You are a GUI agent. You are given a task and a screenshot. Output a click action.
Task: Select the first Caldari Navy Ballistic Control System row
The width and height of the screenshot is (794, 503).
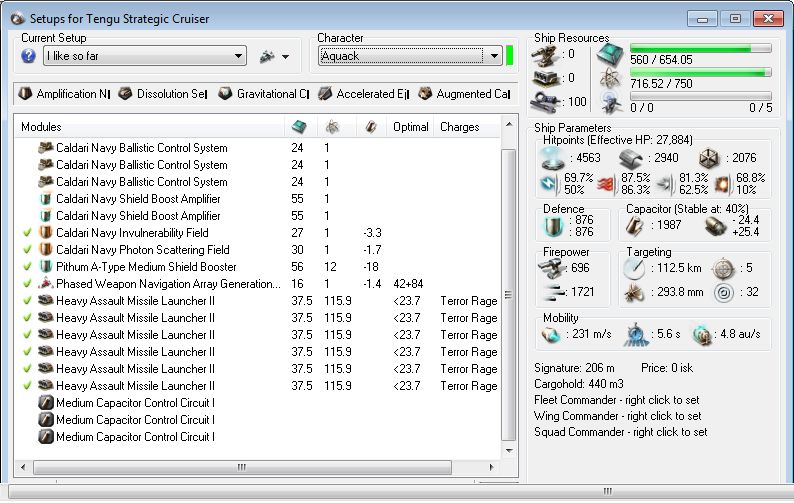point(258,147)
